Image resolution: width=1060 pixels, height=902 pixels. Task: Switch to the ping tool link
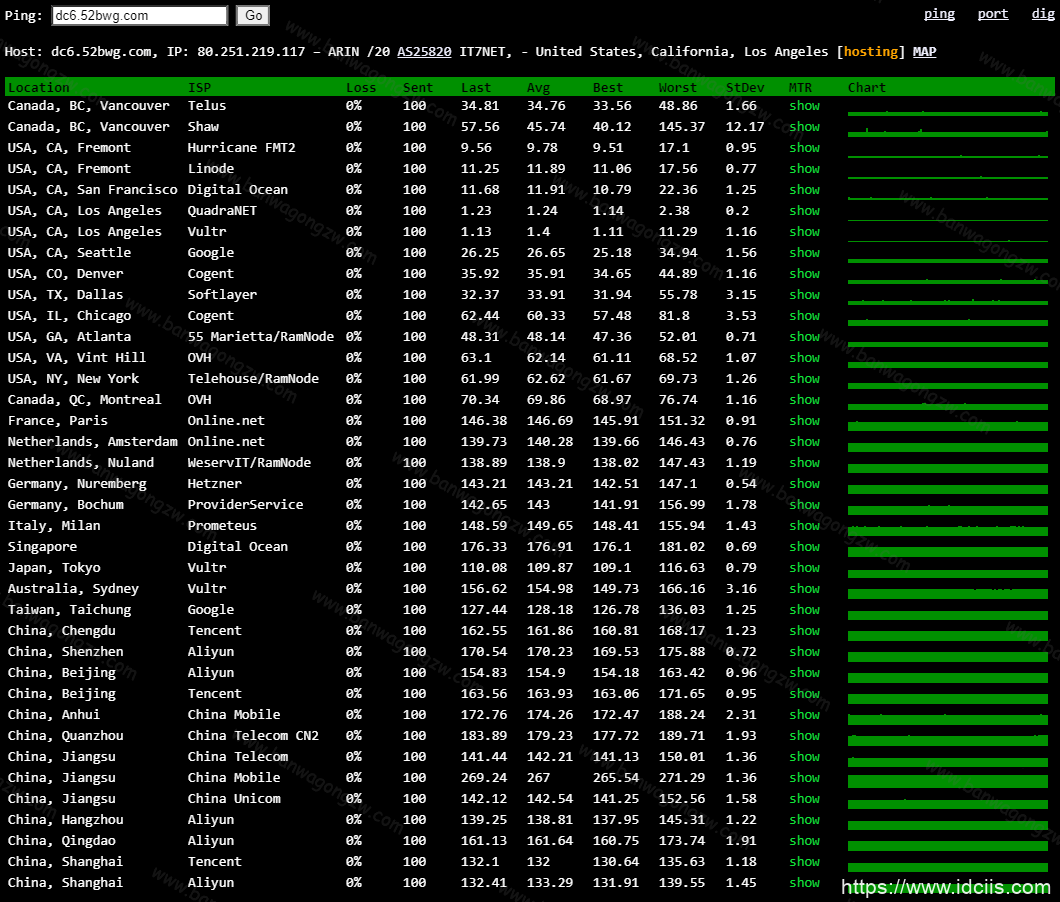[939, 14]
